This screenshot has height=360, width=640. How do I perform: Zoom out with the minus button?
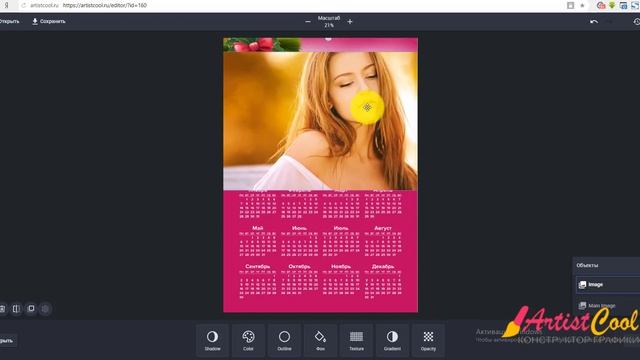pos(308,22)
